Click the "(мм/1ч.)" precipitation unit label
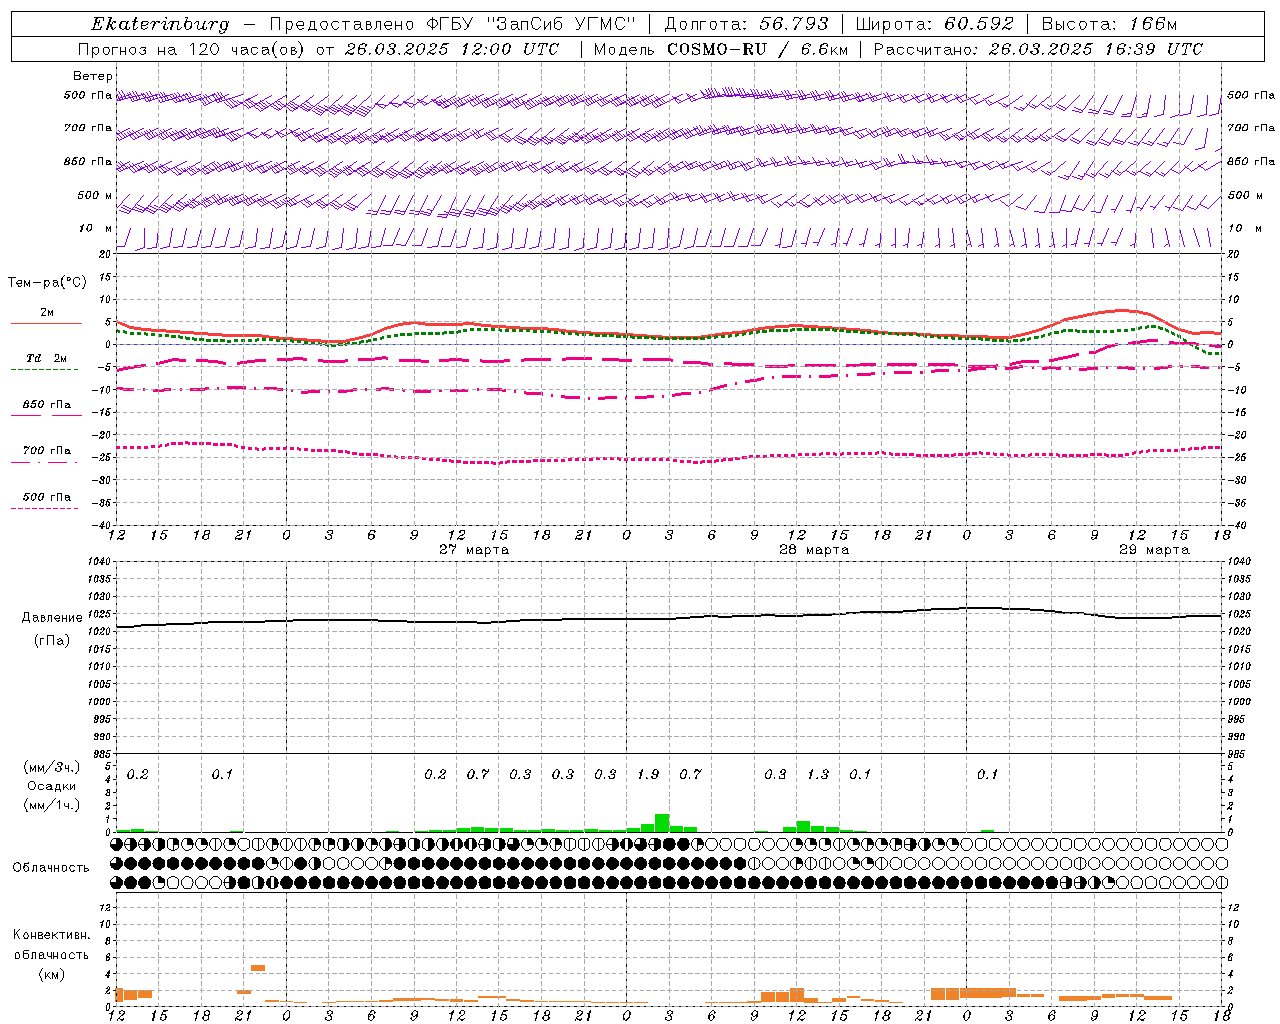Viewport: 1280px width, 1024px height. pyautogui.click(x=52, y=805)
